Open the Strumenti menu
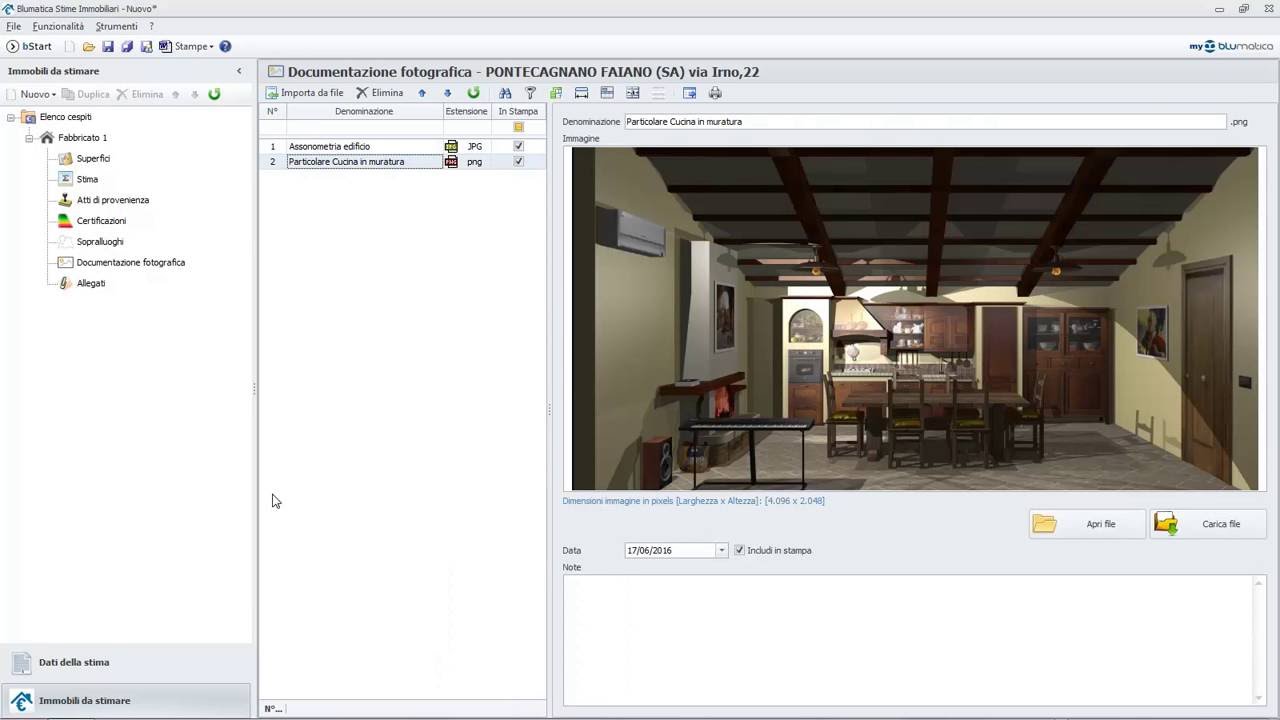Screen dimensions: 1280x720 click(116, 26)
